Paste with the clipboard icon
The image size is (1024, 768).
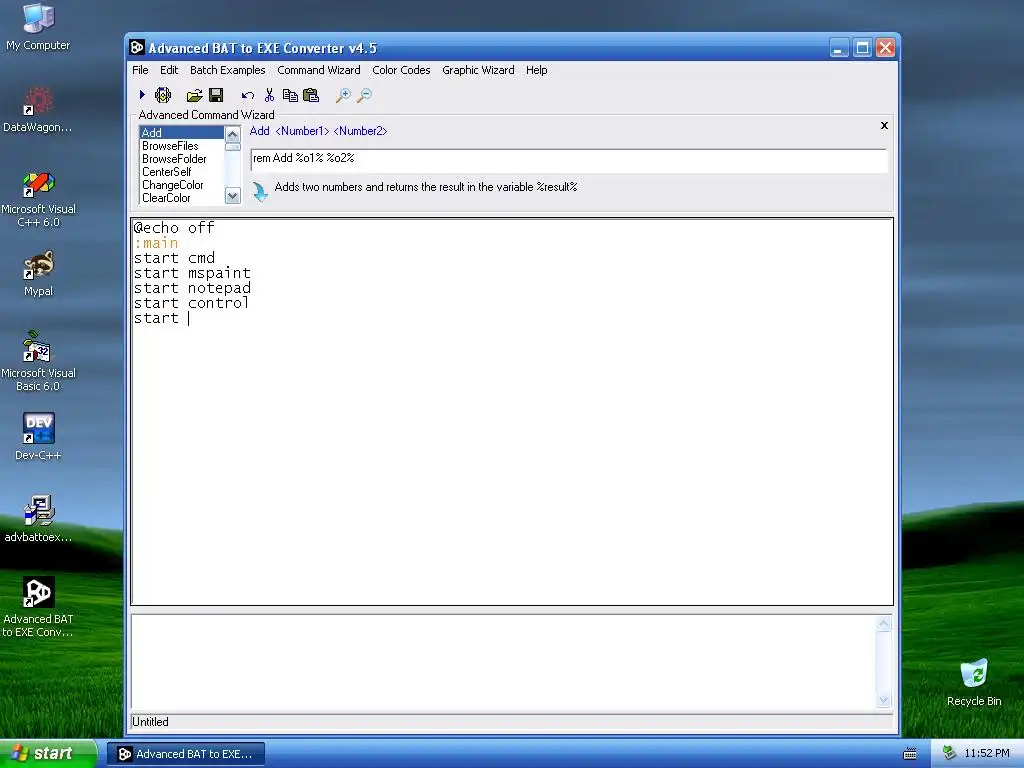[x=311, y=95]
